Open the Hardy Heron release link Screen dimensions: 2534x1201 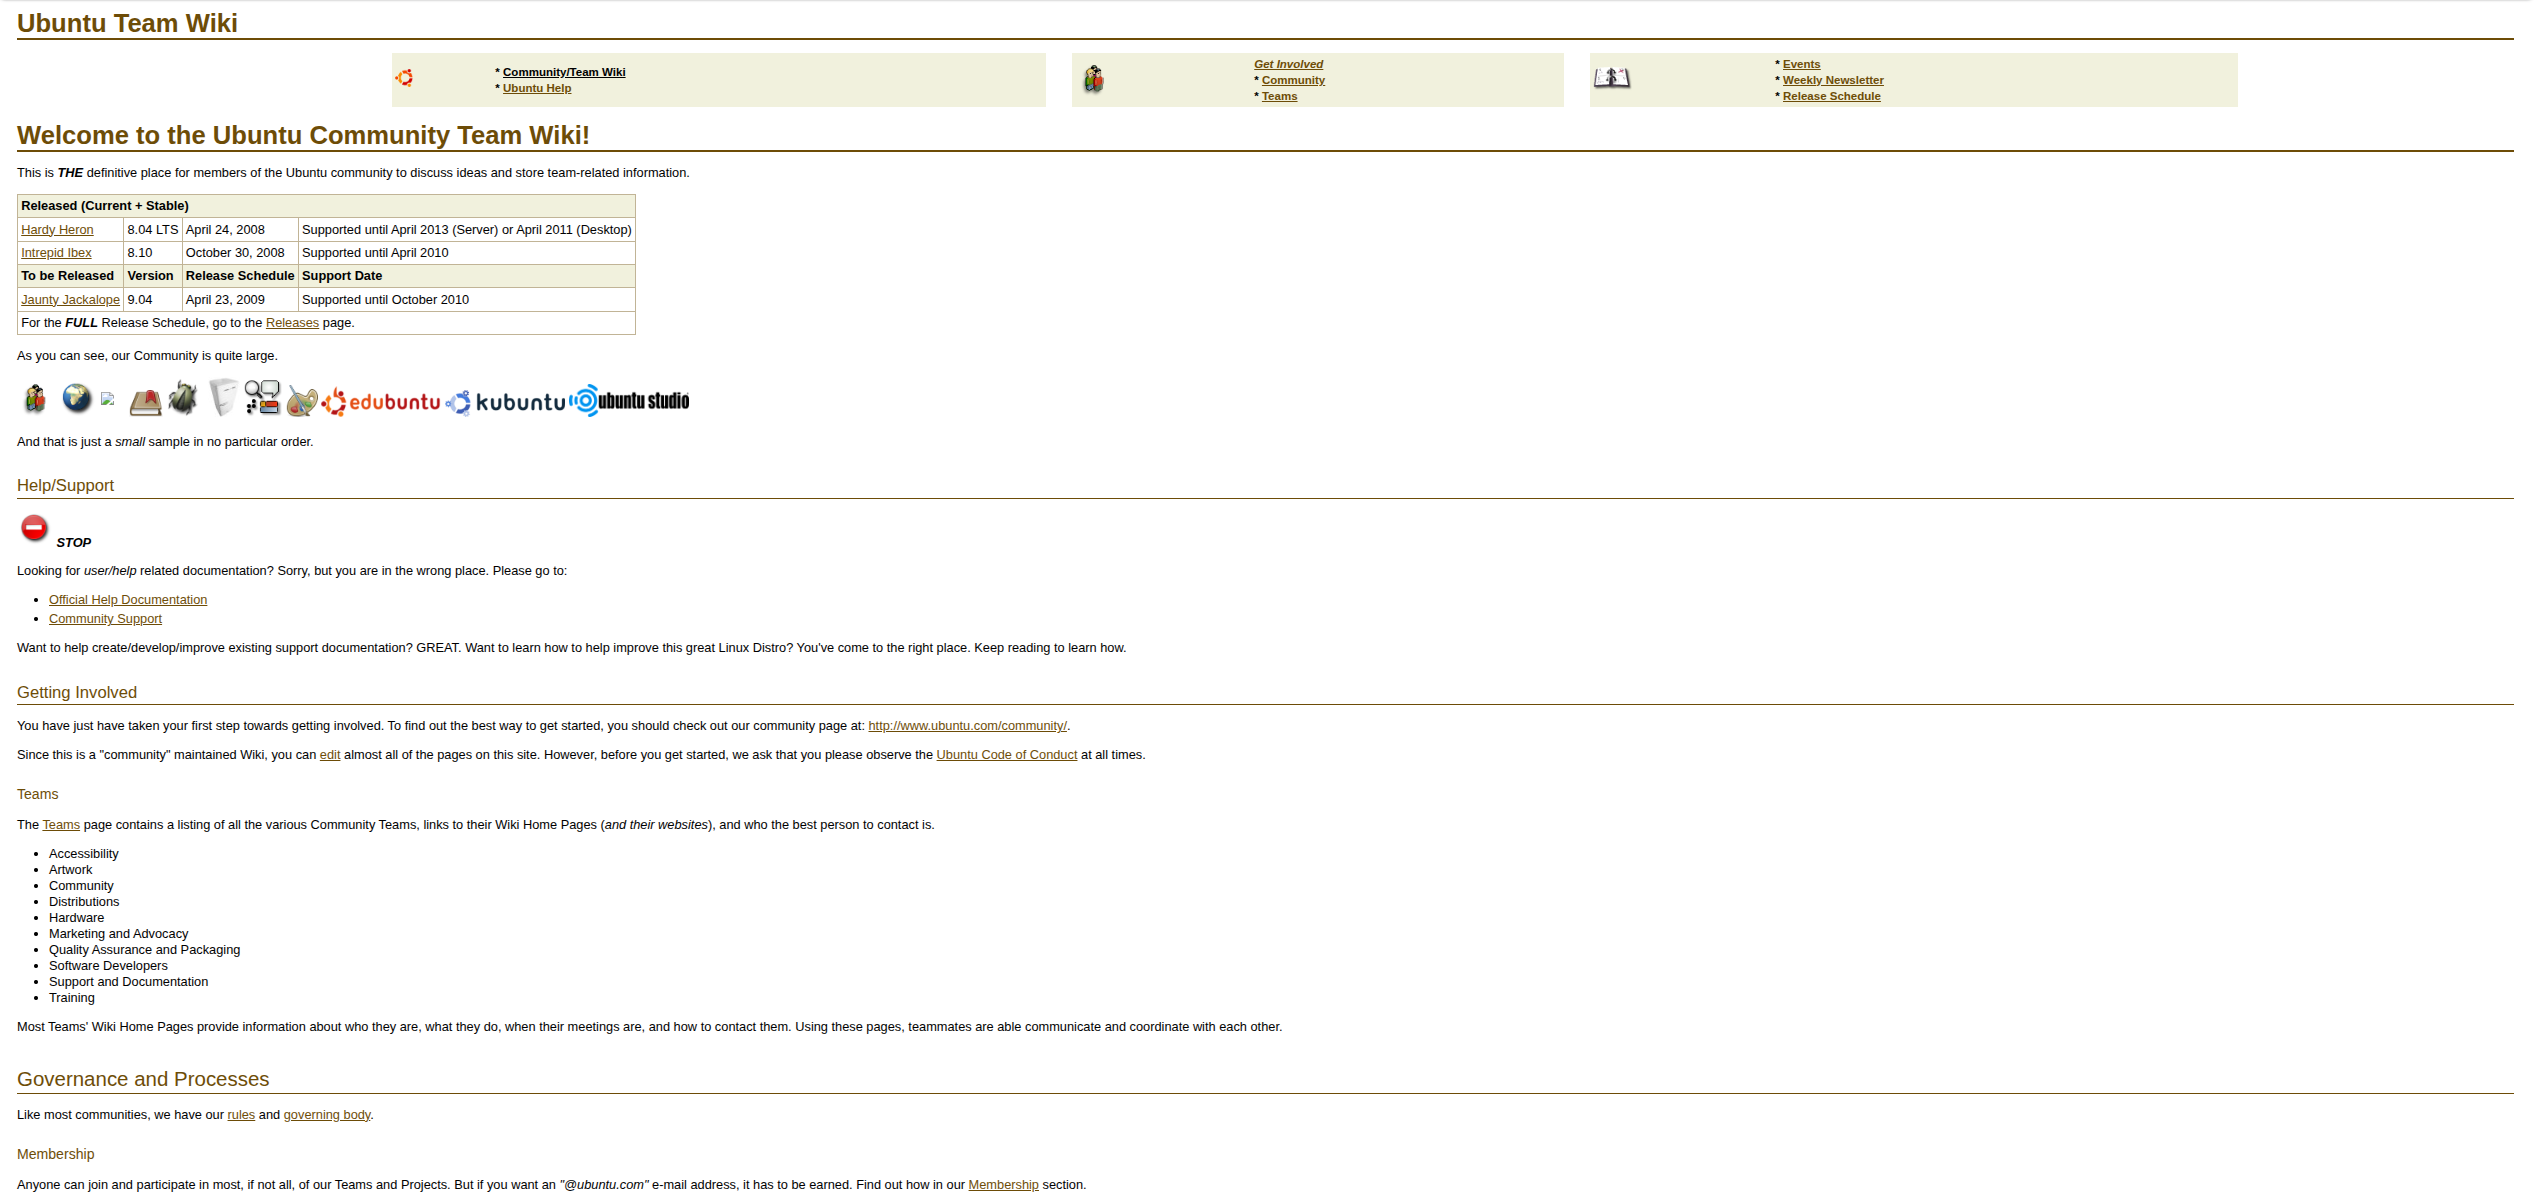(57, 230)
